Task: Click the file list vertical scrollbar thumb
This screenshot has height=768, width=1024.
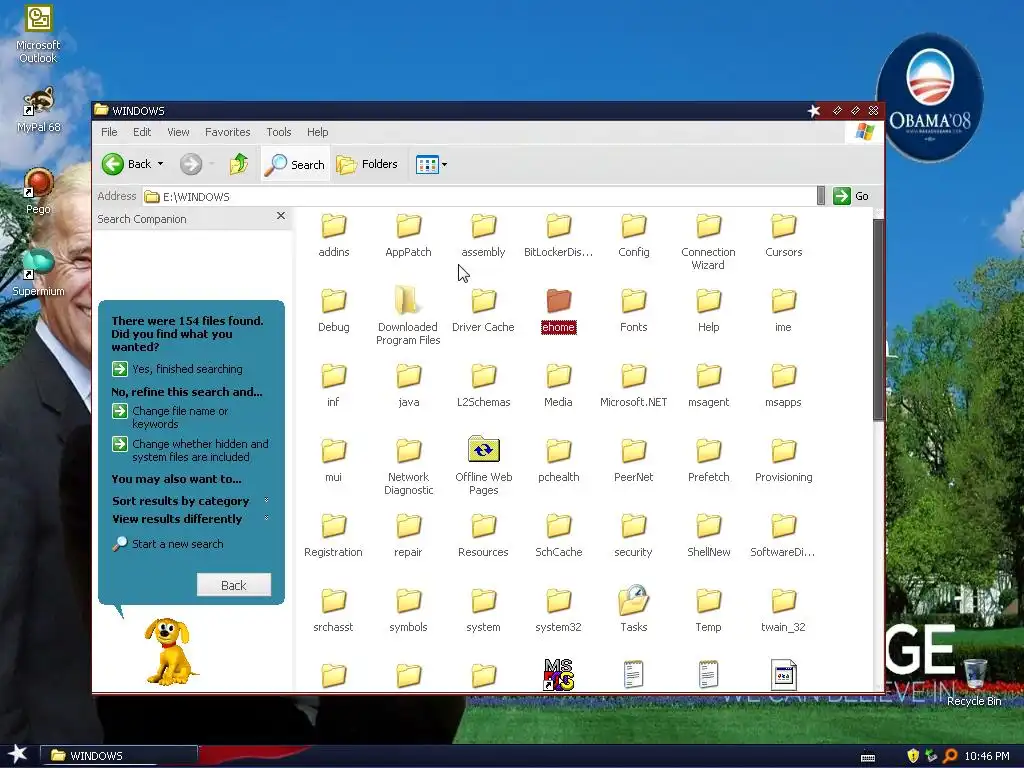Action: click(878, 319)
